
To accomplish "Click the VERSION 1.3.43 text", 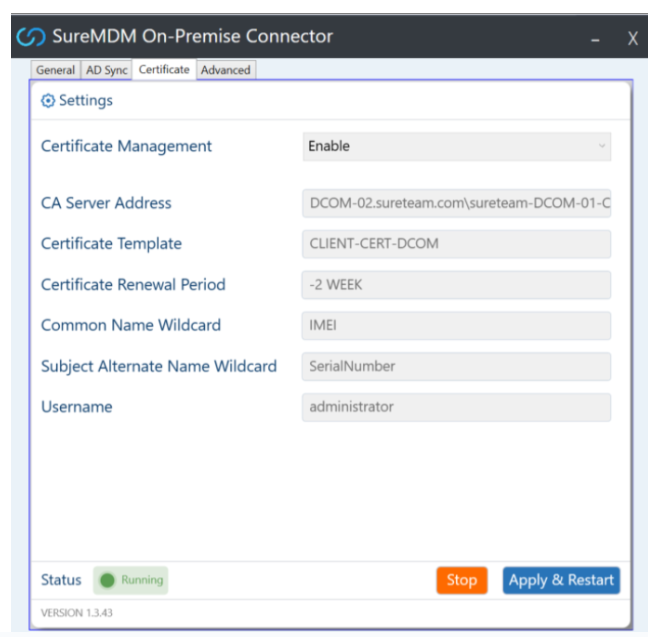I will click(76, 613).
